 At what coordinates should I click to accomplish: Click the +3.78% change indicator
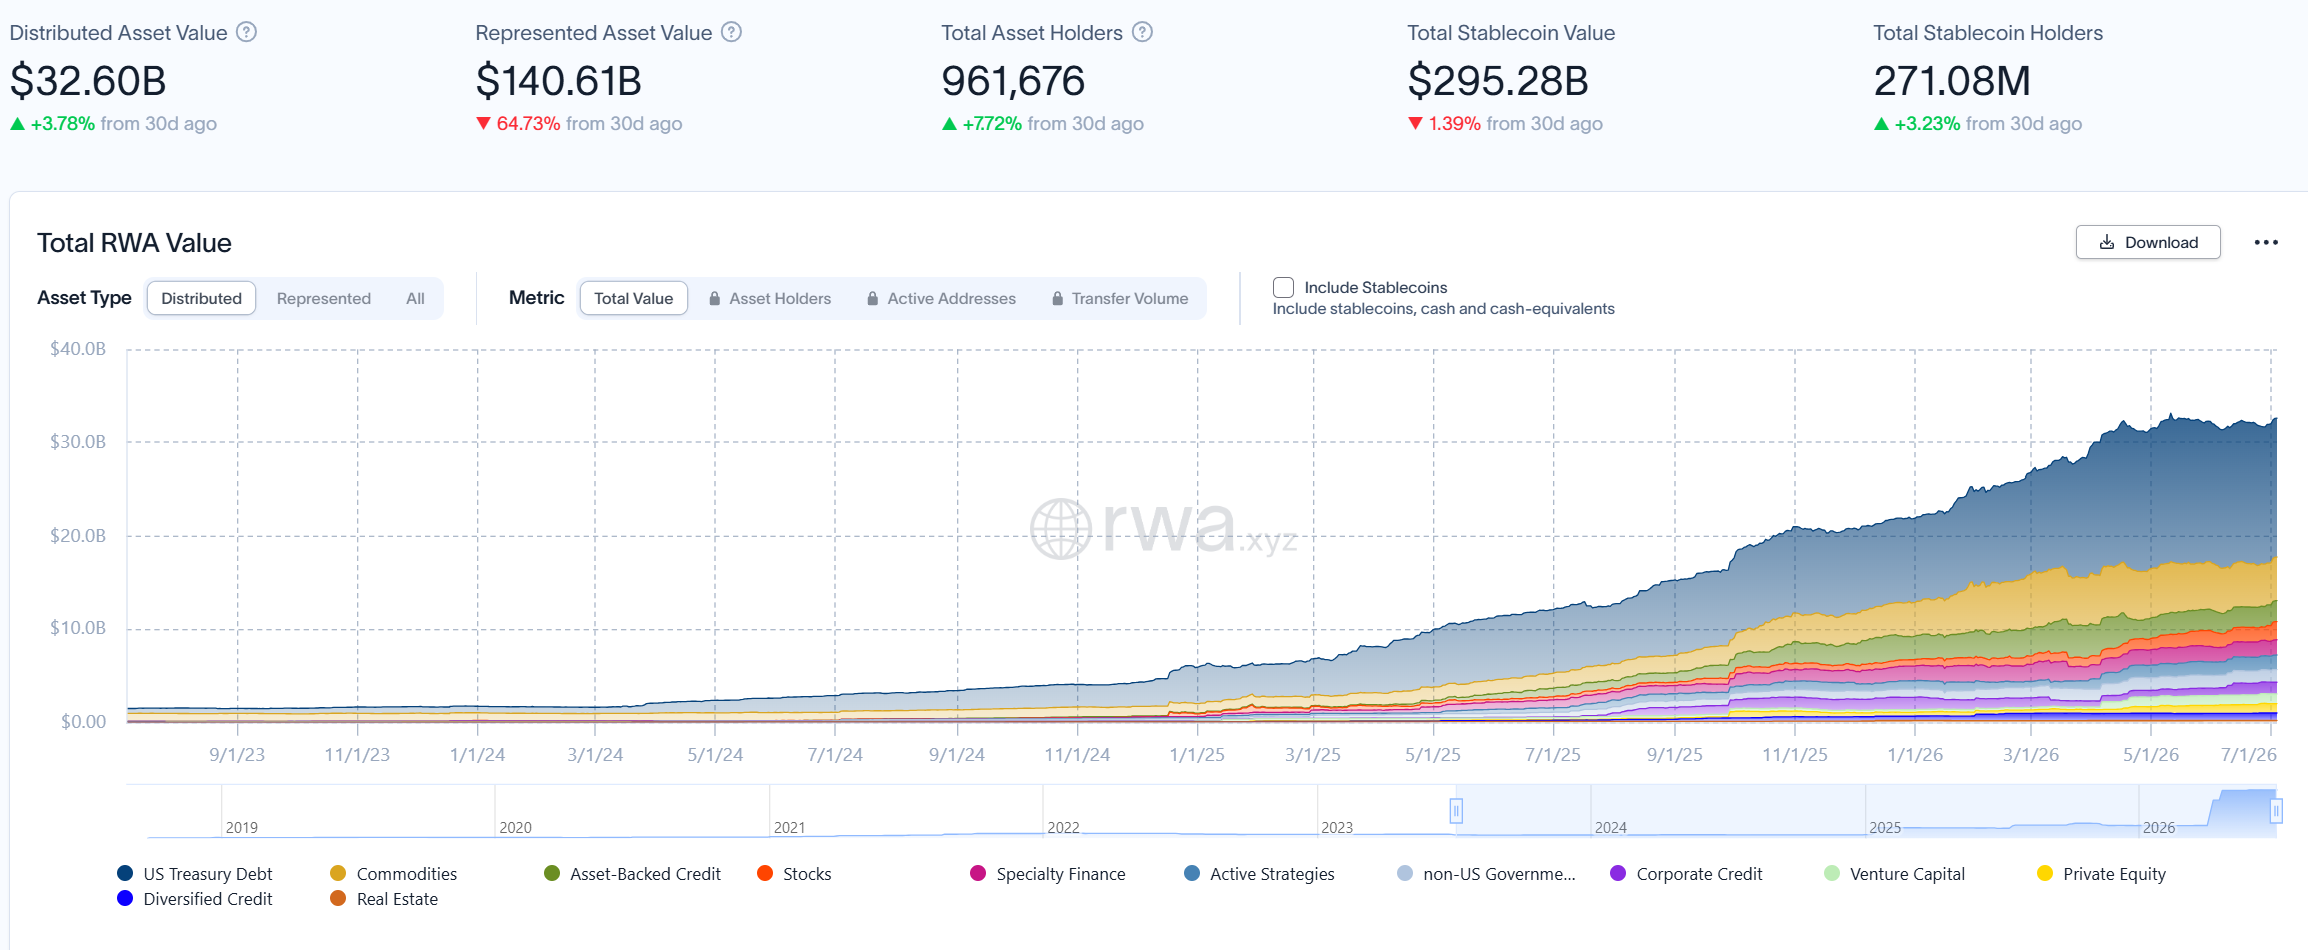click(52, 123)
